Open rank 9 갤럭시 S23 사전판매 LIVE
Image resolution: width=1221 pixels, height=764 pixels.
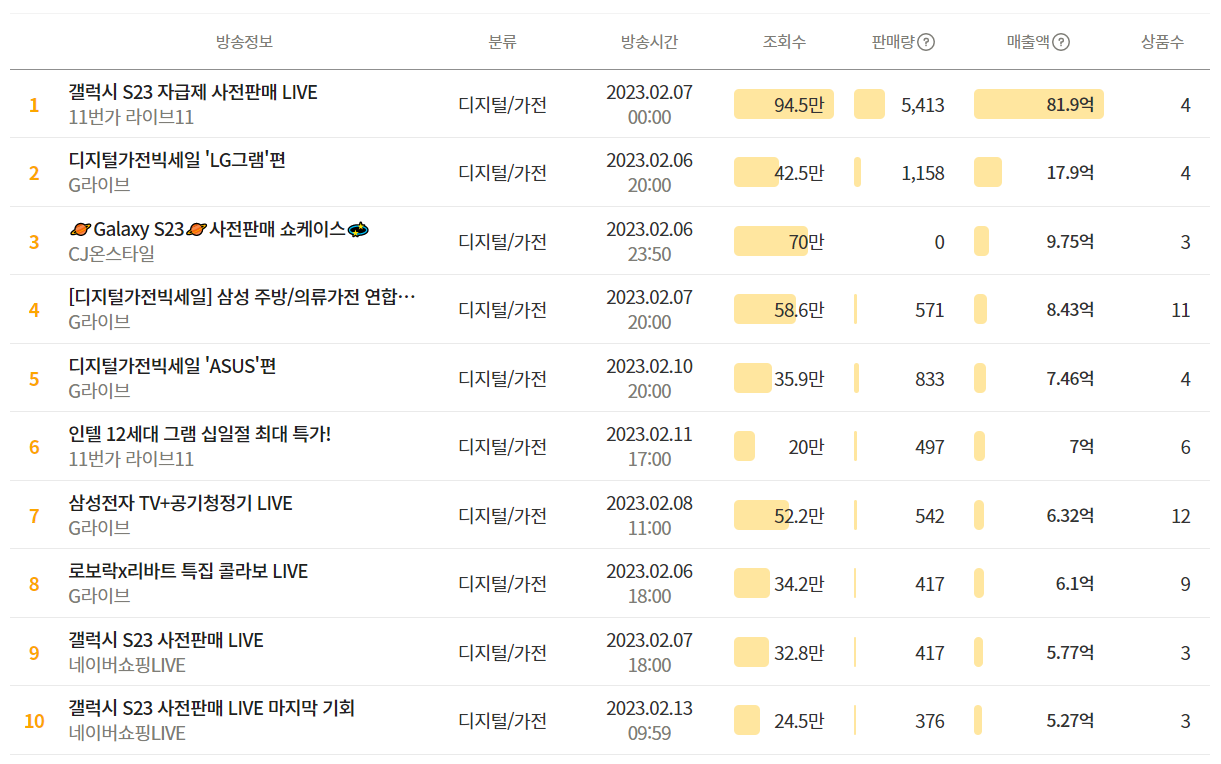pos(166,640)
